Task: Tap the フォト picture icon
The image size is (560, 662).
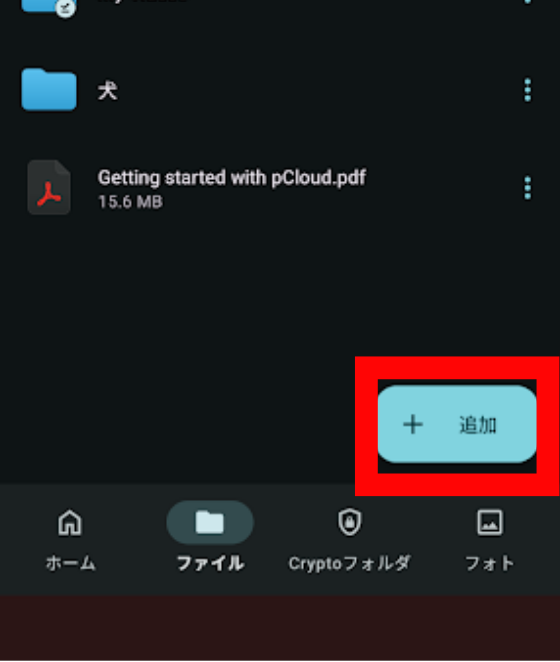Action: pyautogui.click(x=490, y=522)
